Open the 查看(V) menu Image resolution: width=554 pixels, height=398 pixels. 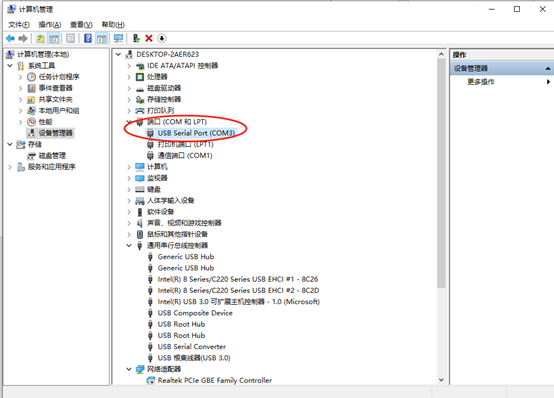pyautogui.click(x=81, y=24)
